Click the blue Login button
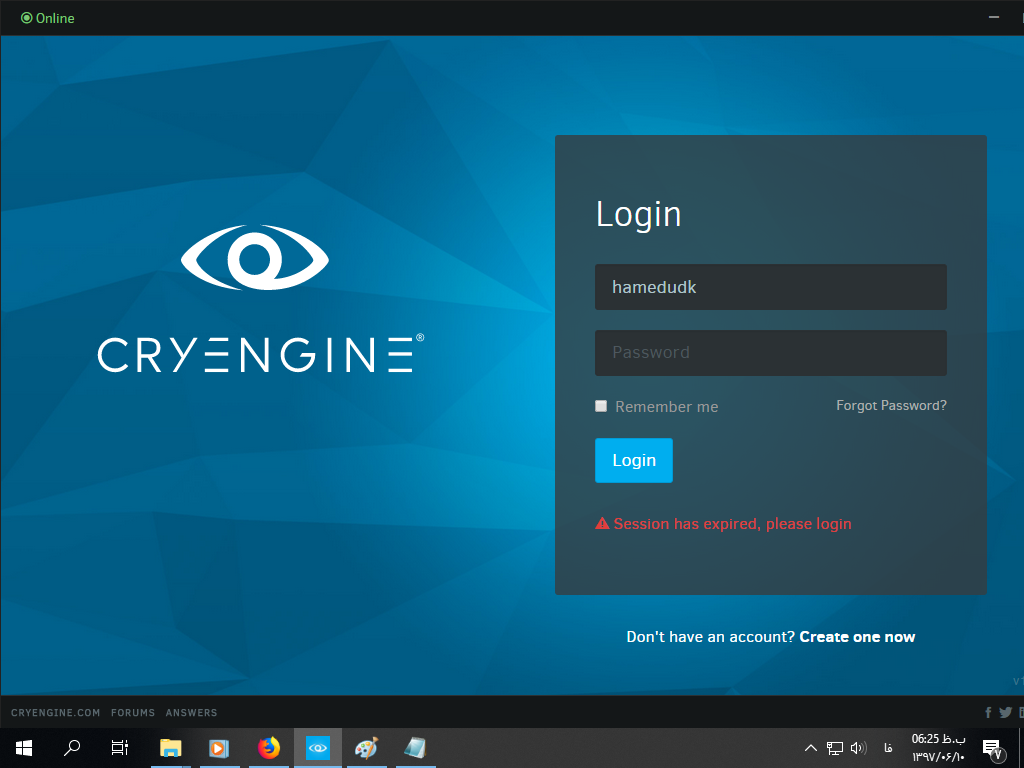This screenshot has width=1024, height=768. pos(633,460)
